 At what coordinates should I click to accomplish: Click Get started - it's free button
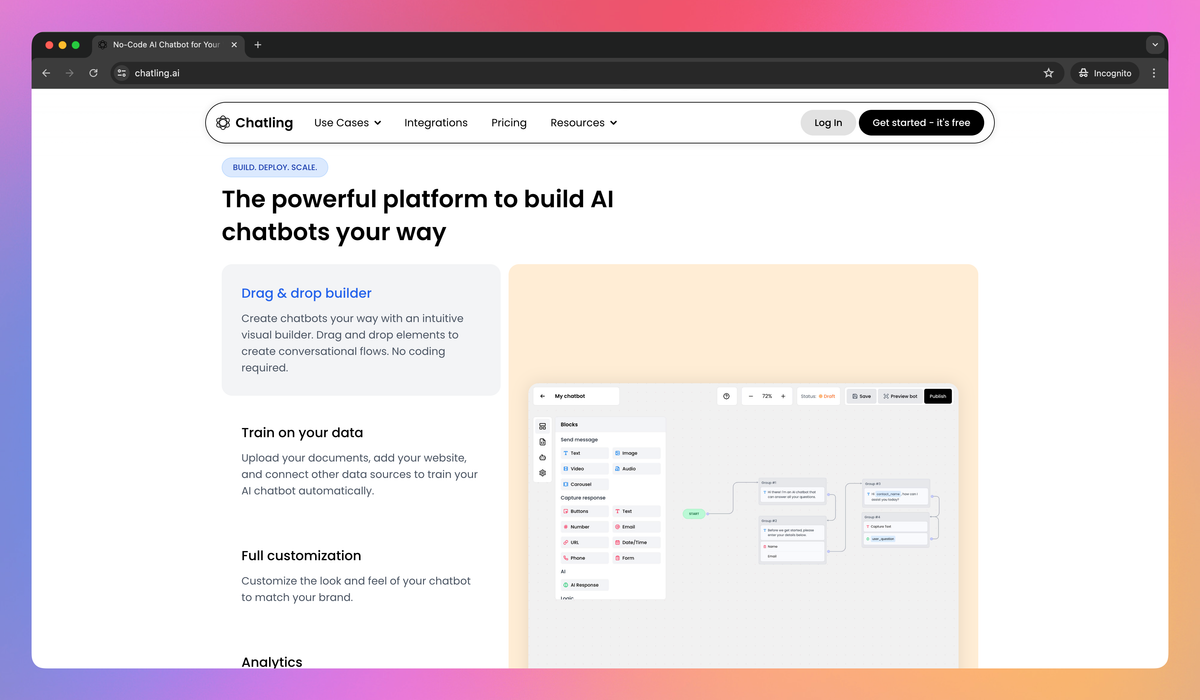tap(921, 123)
